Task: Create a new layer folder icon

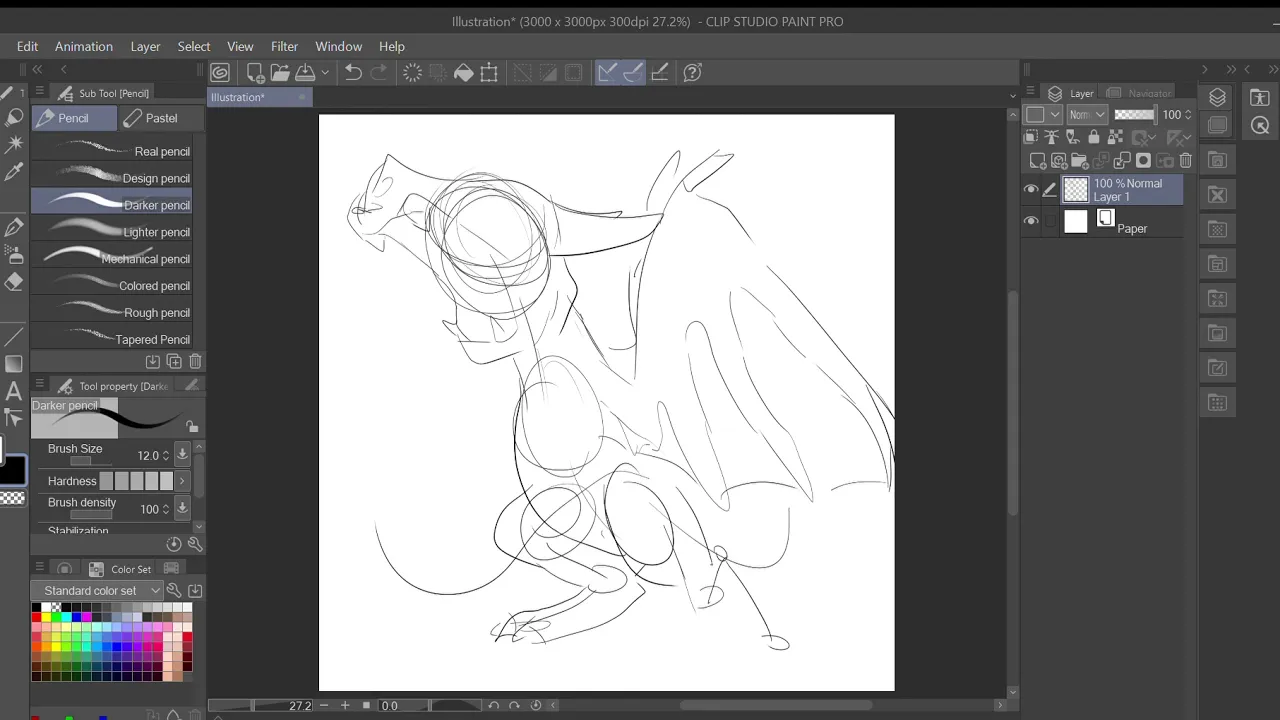Action: pyautogui.click(x=1079, y=160)
